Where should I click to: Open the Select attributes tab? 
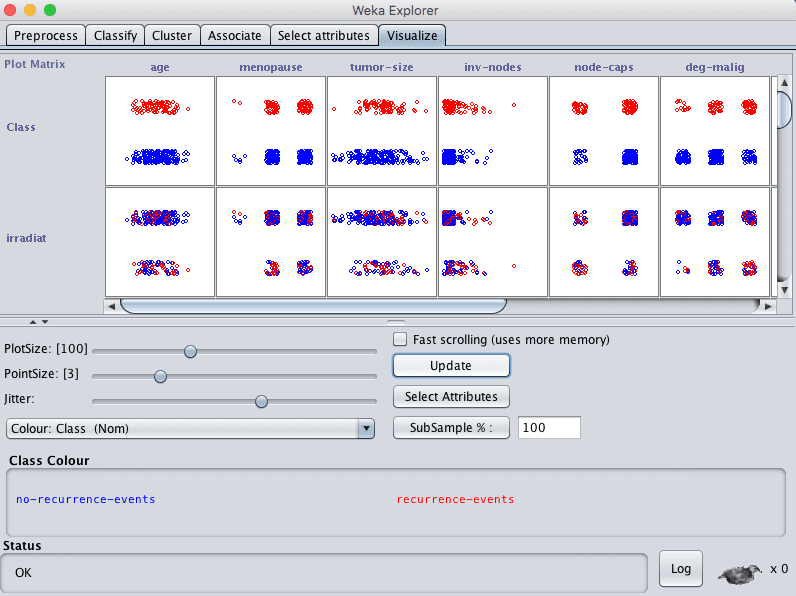324,36
